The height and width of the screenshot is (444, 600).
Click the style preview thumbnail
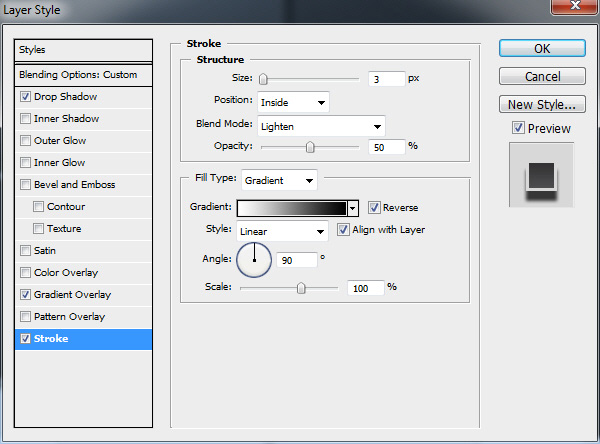(x=541, y=175)
